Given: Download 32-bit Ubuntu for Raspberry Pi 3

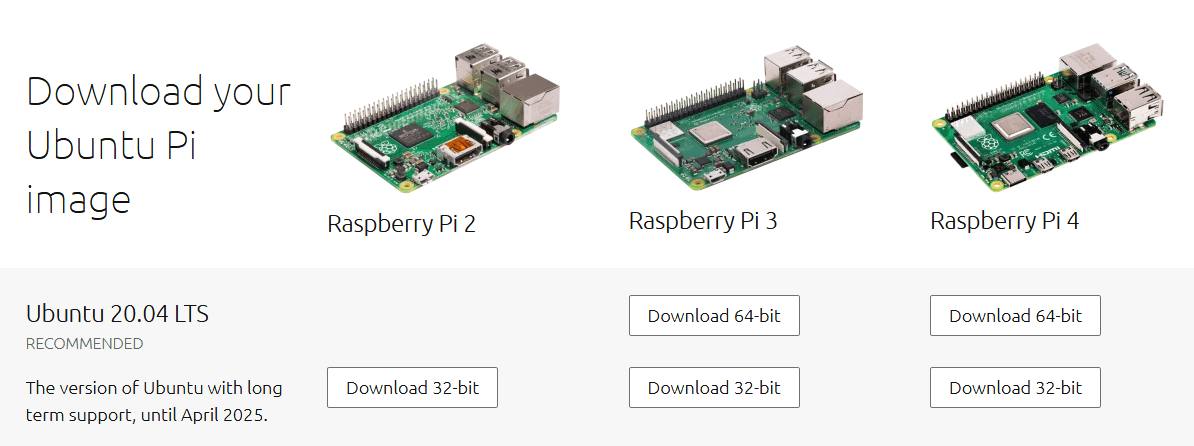Looking at the screenshot, I should point(714,387).
